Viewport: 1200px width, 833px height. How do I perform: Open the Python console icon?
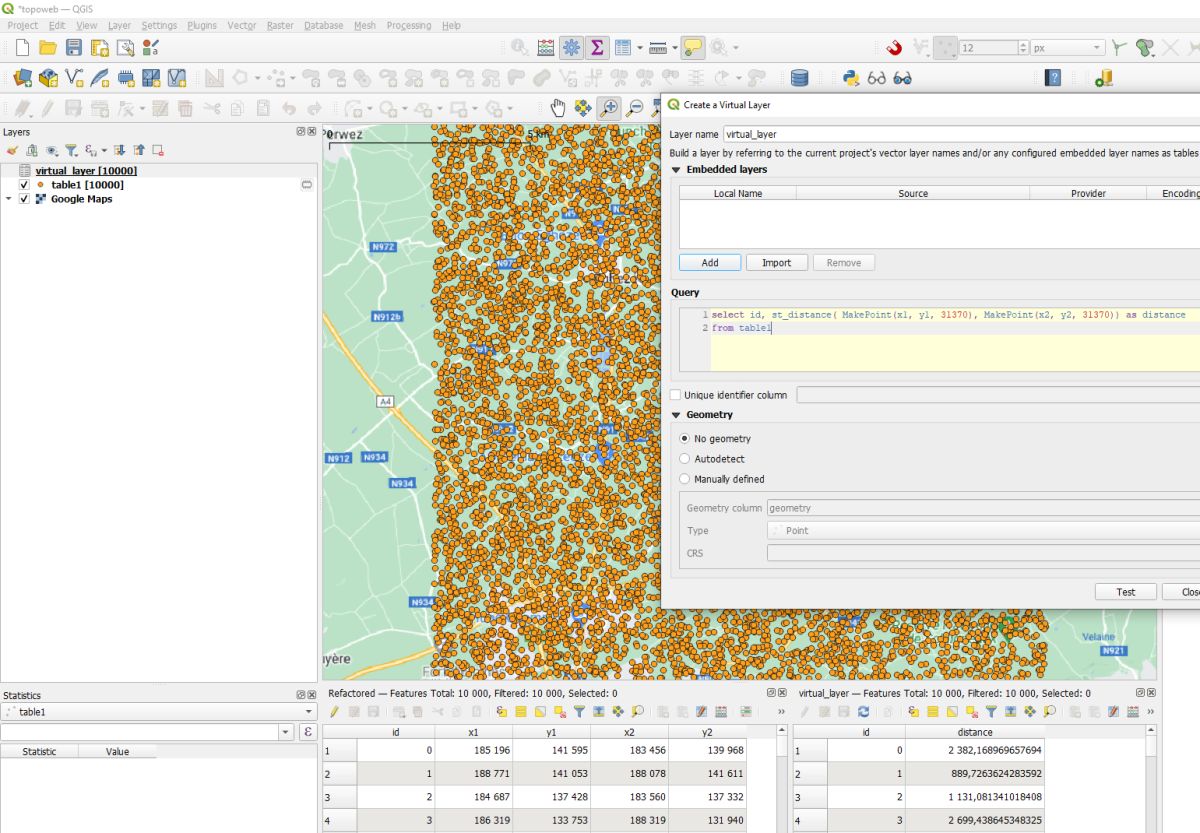tap(851, 78)
